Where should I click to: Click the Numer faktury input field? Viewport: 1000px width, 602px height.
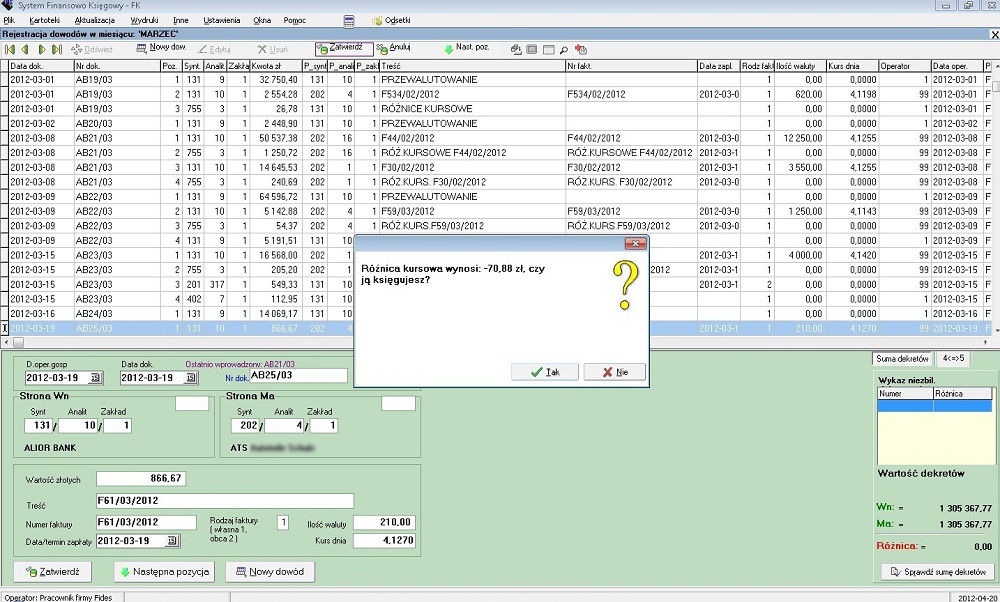point(146,522)
